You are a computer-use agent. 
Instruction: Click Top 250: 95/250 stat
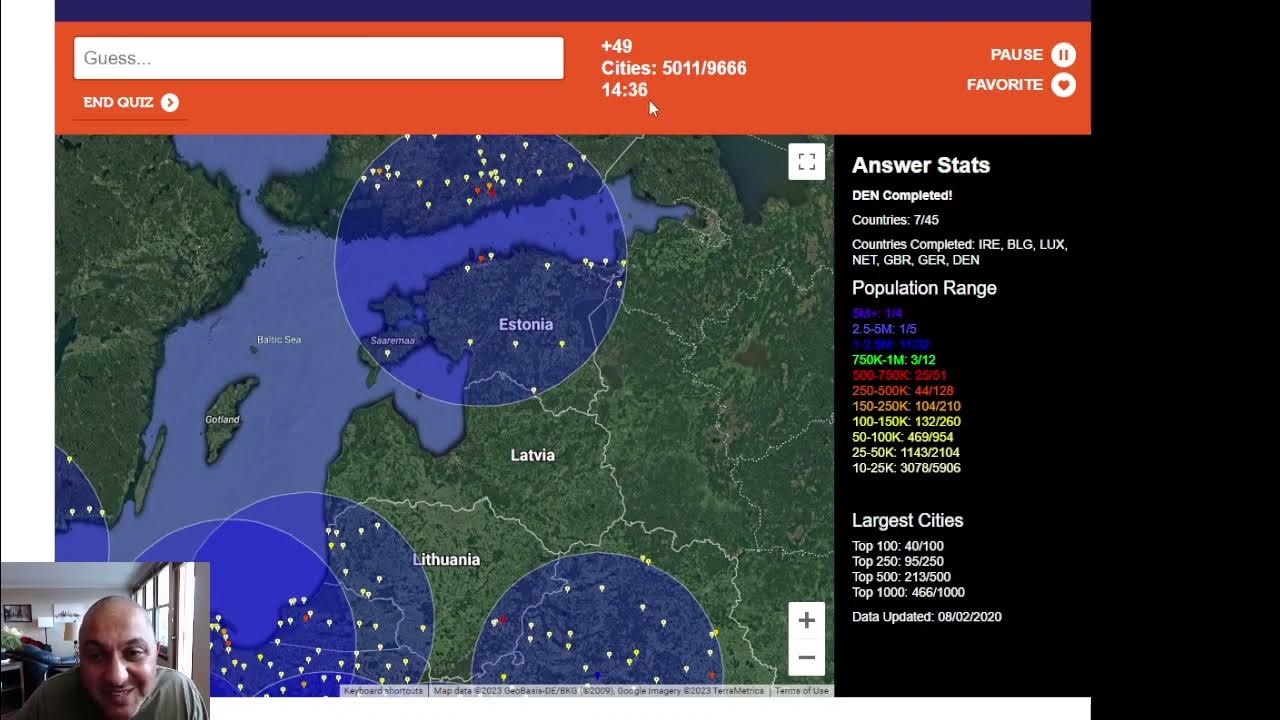coord(898,562)
